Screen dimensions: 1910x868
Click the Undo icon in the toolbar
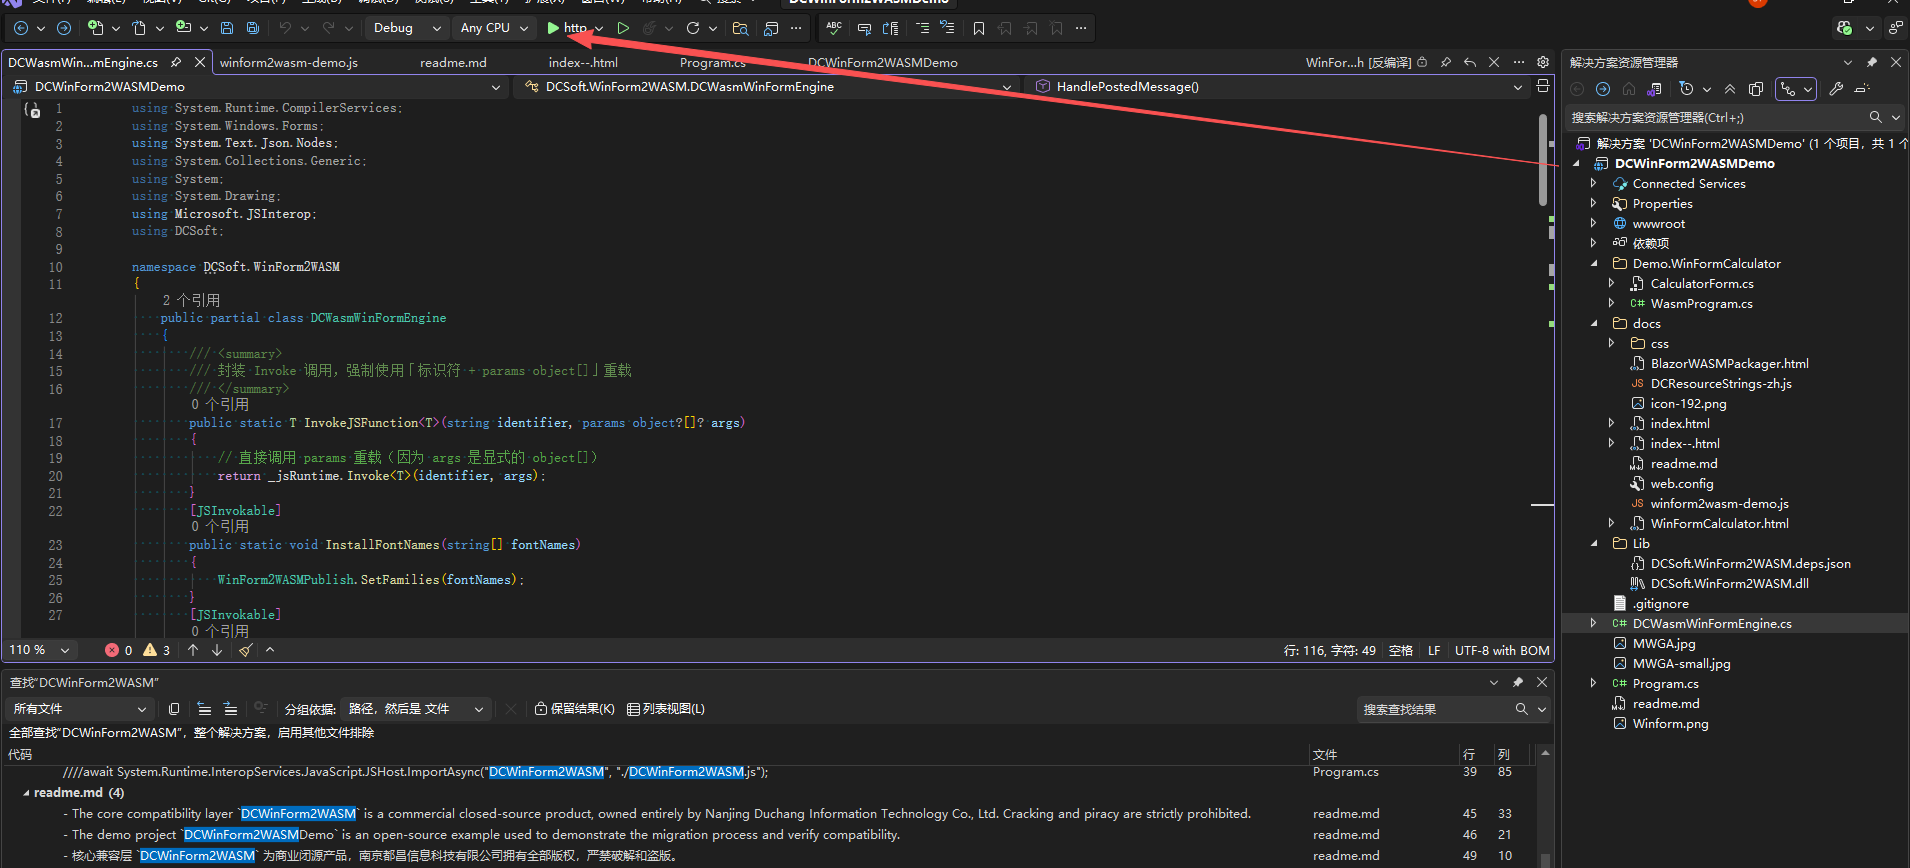[x=285, y=28]
